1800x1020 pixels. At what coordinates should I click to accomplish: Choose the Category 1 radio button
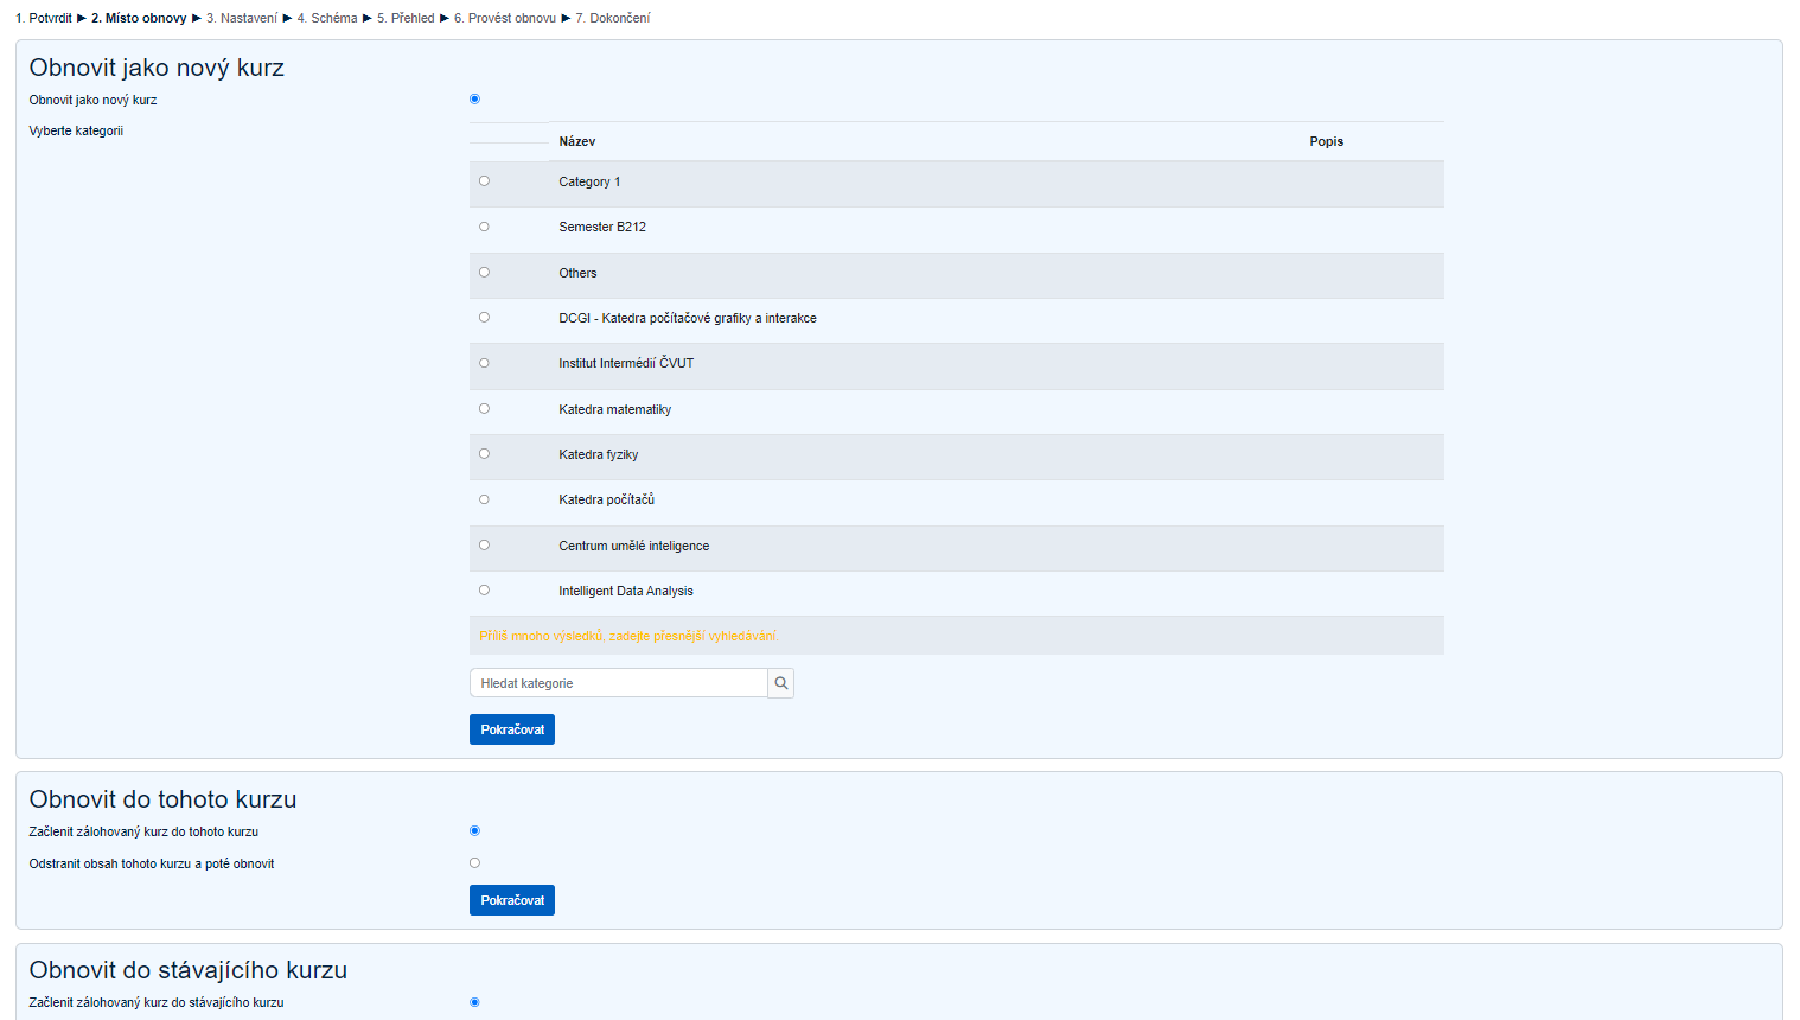tap(484, 181)
